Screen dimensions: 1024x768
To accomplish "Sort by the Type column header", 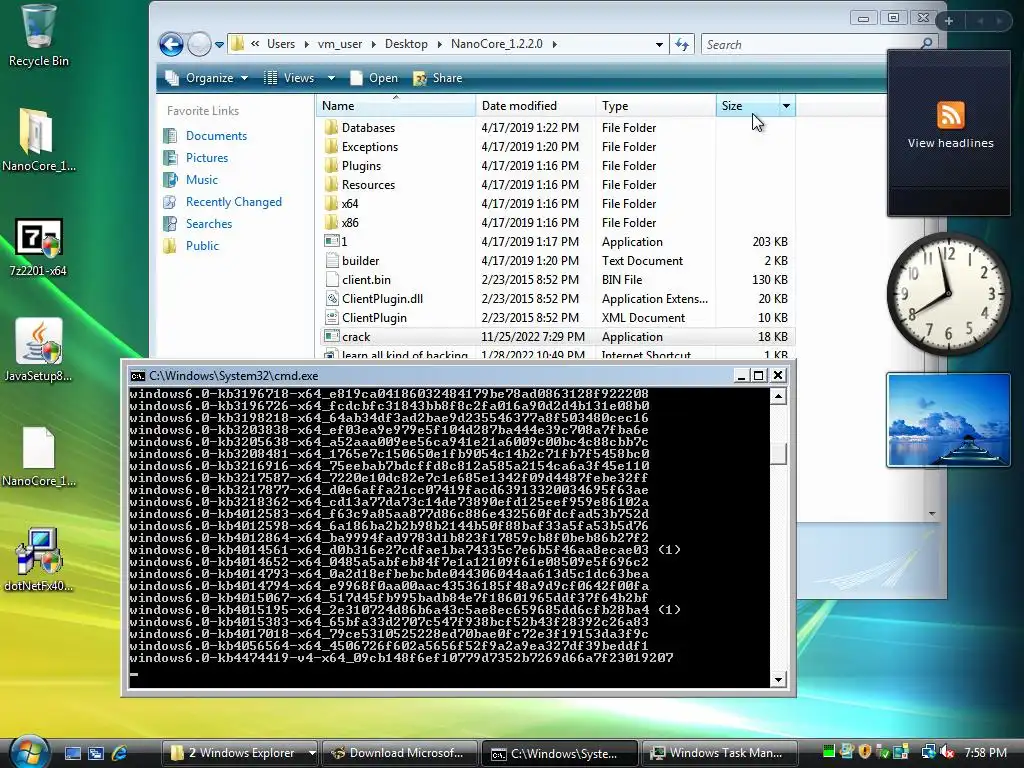I will click(x=656, y=106).
